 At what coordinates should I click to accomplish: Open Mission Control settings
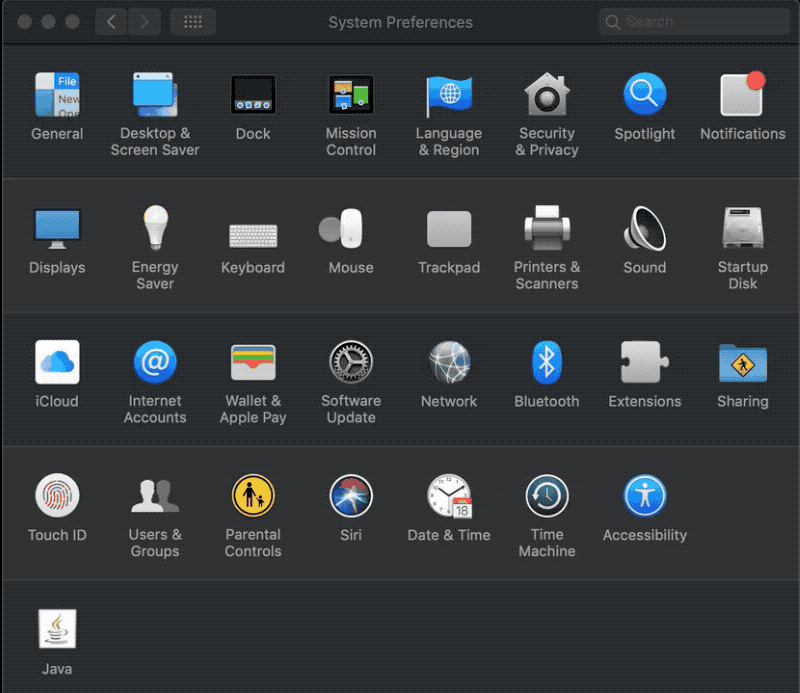[x=351, y=95]
